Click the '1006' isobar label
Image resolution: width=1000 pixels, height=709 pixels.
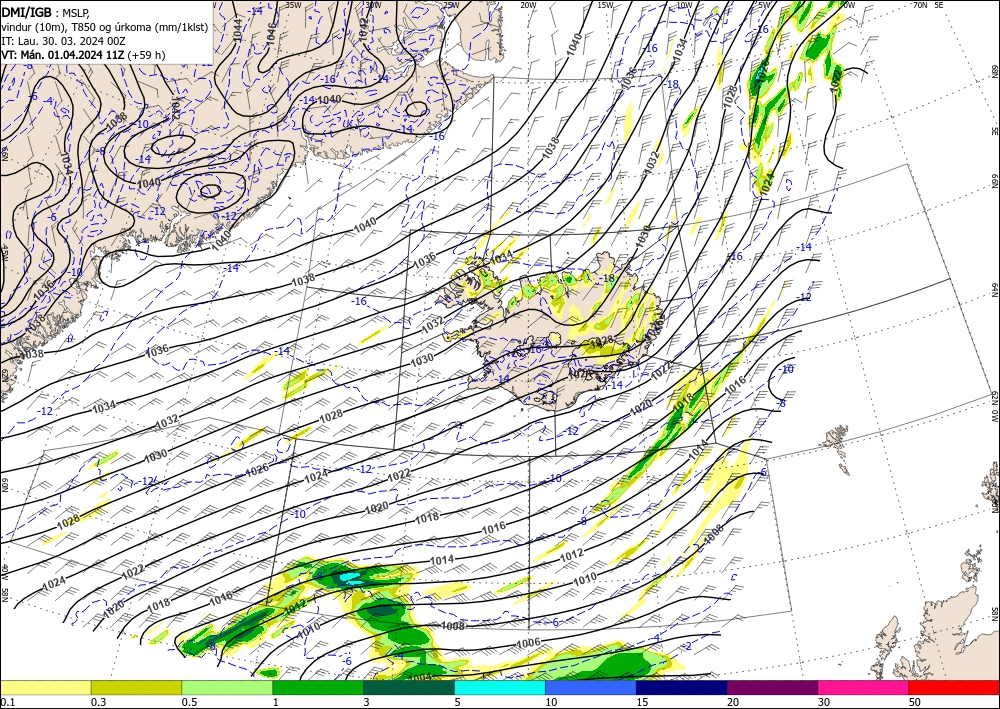(x=529, y=643)
